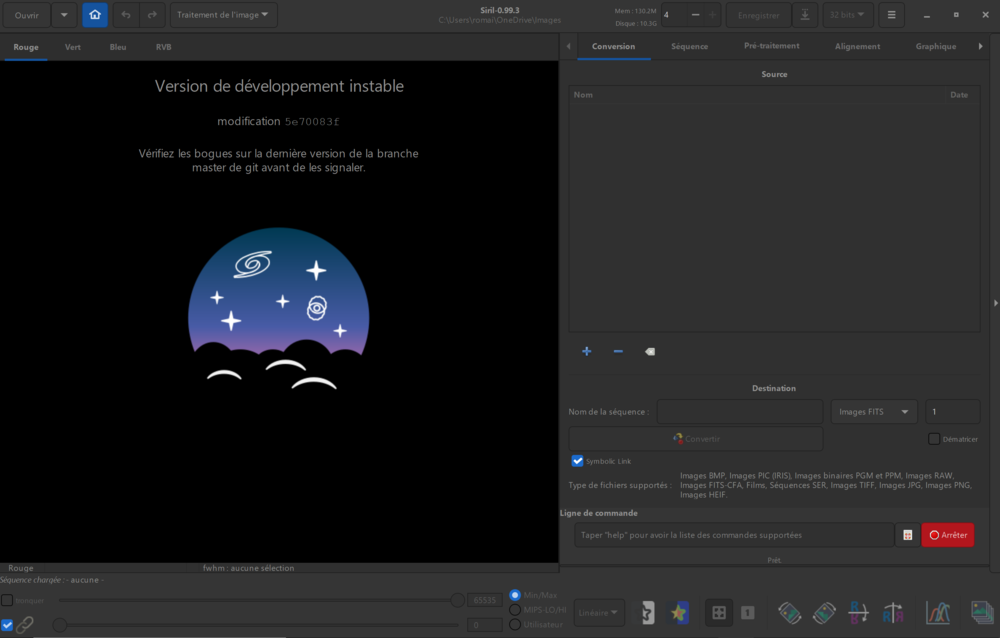
Task: Select the Utilisateur radio button
Action: tap(515, 625)
